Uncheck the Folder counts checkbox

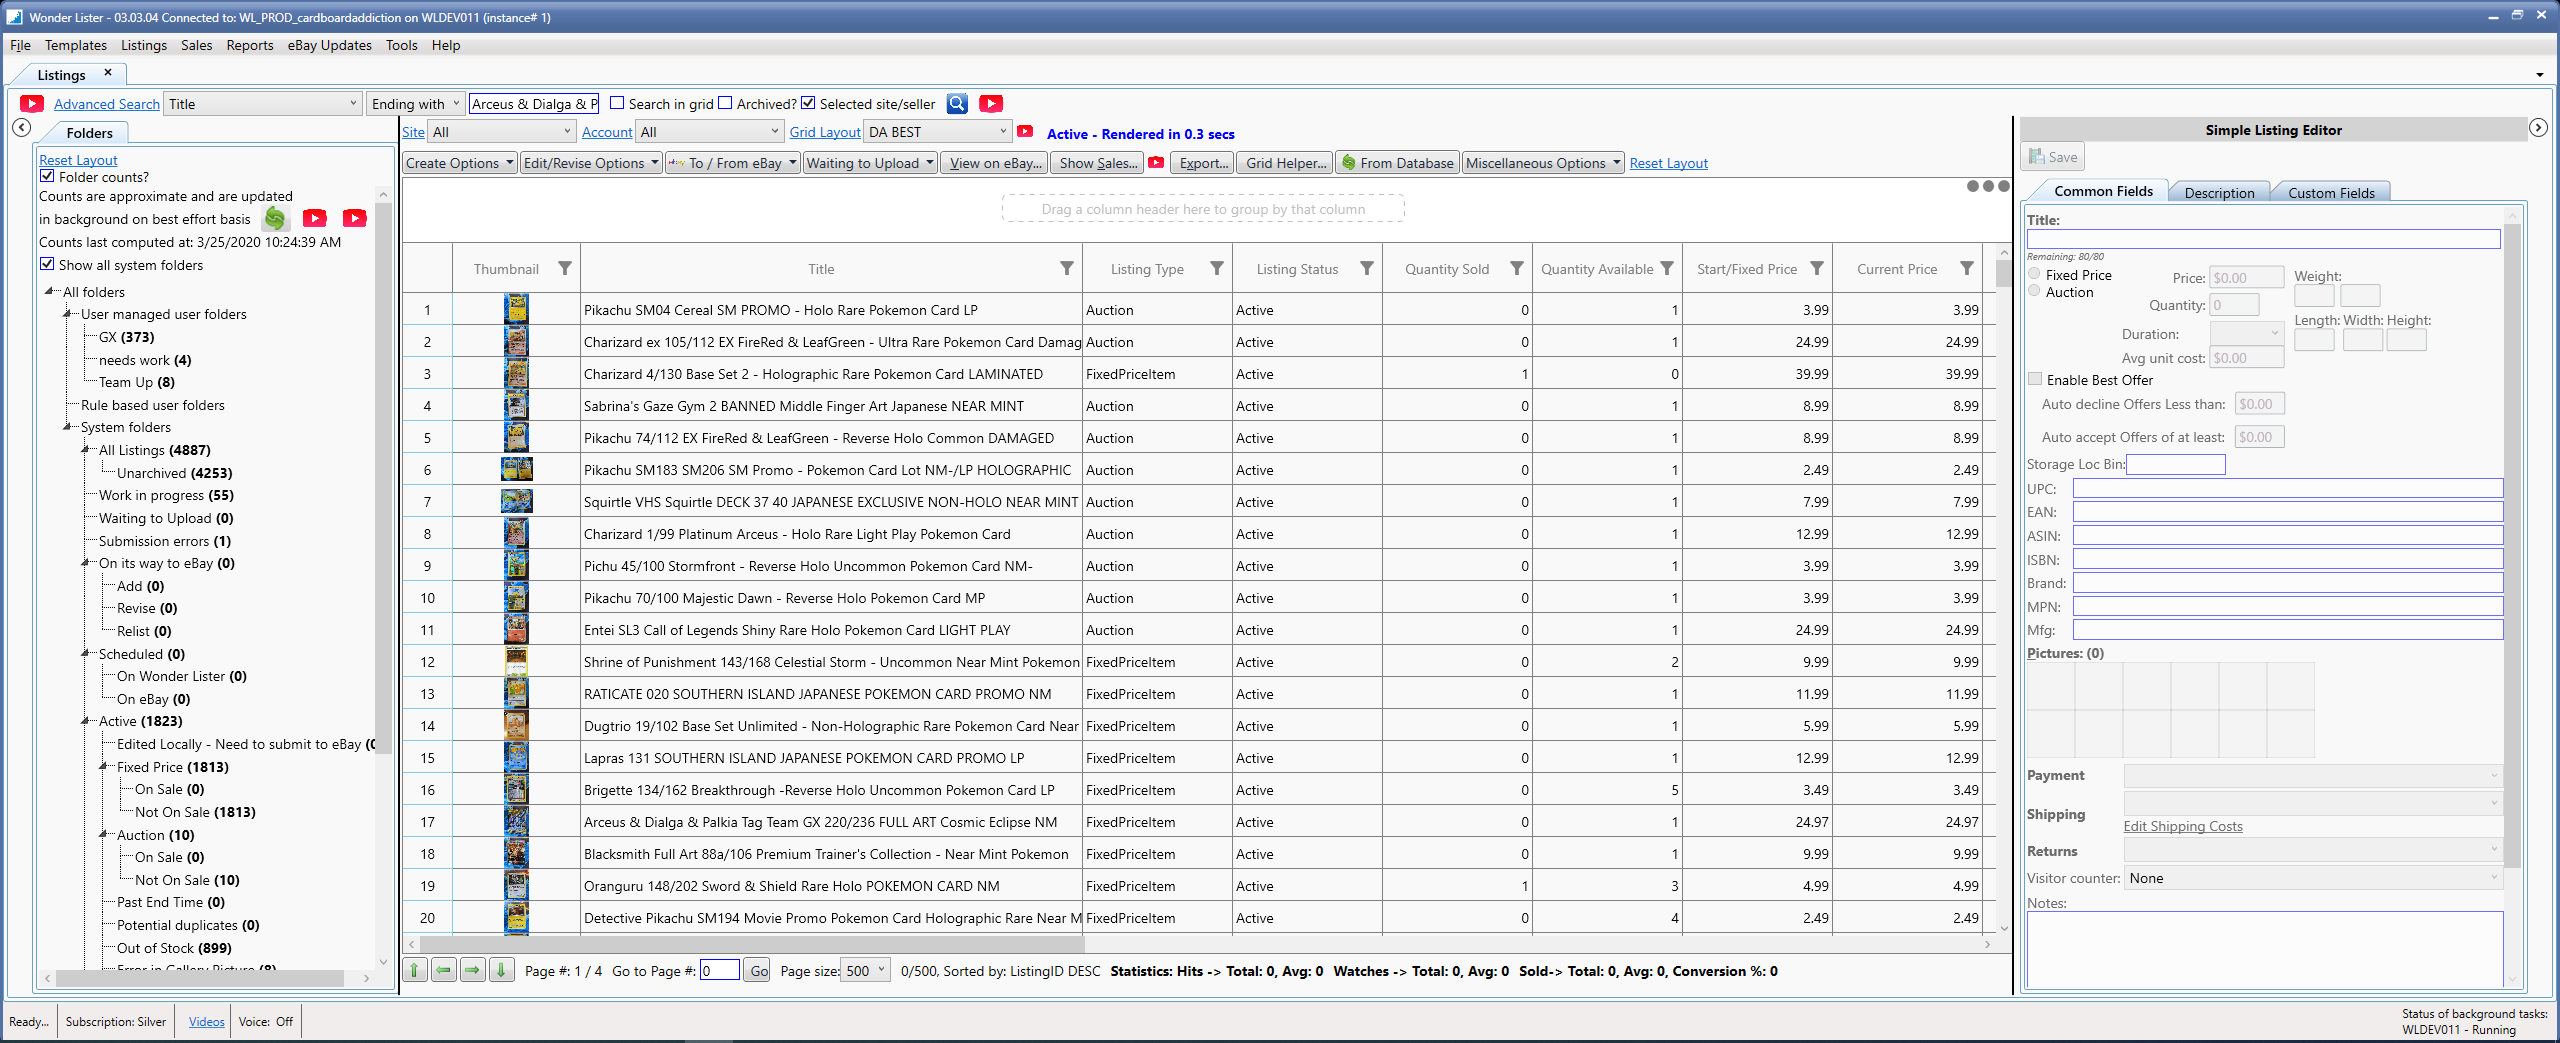(x=47, y=176)
